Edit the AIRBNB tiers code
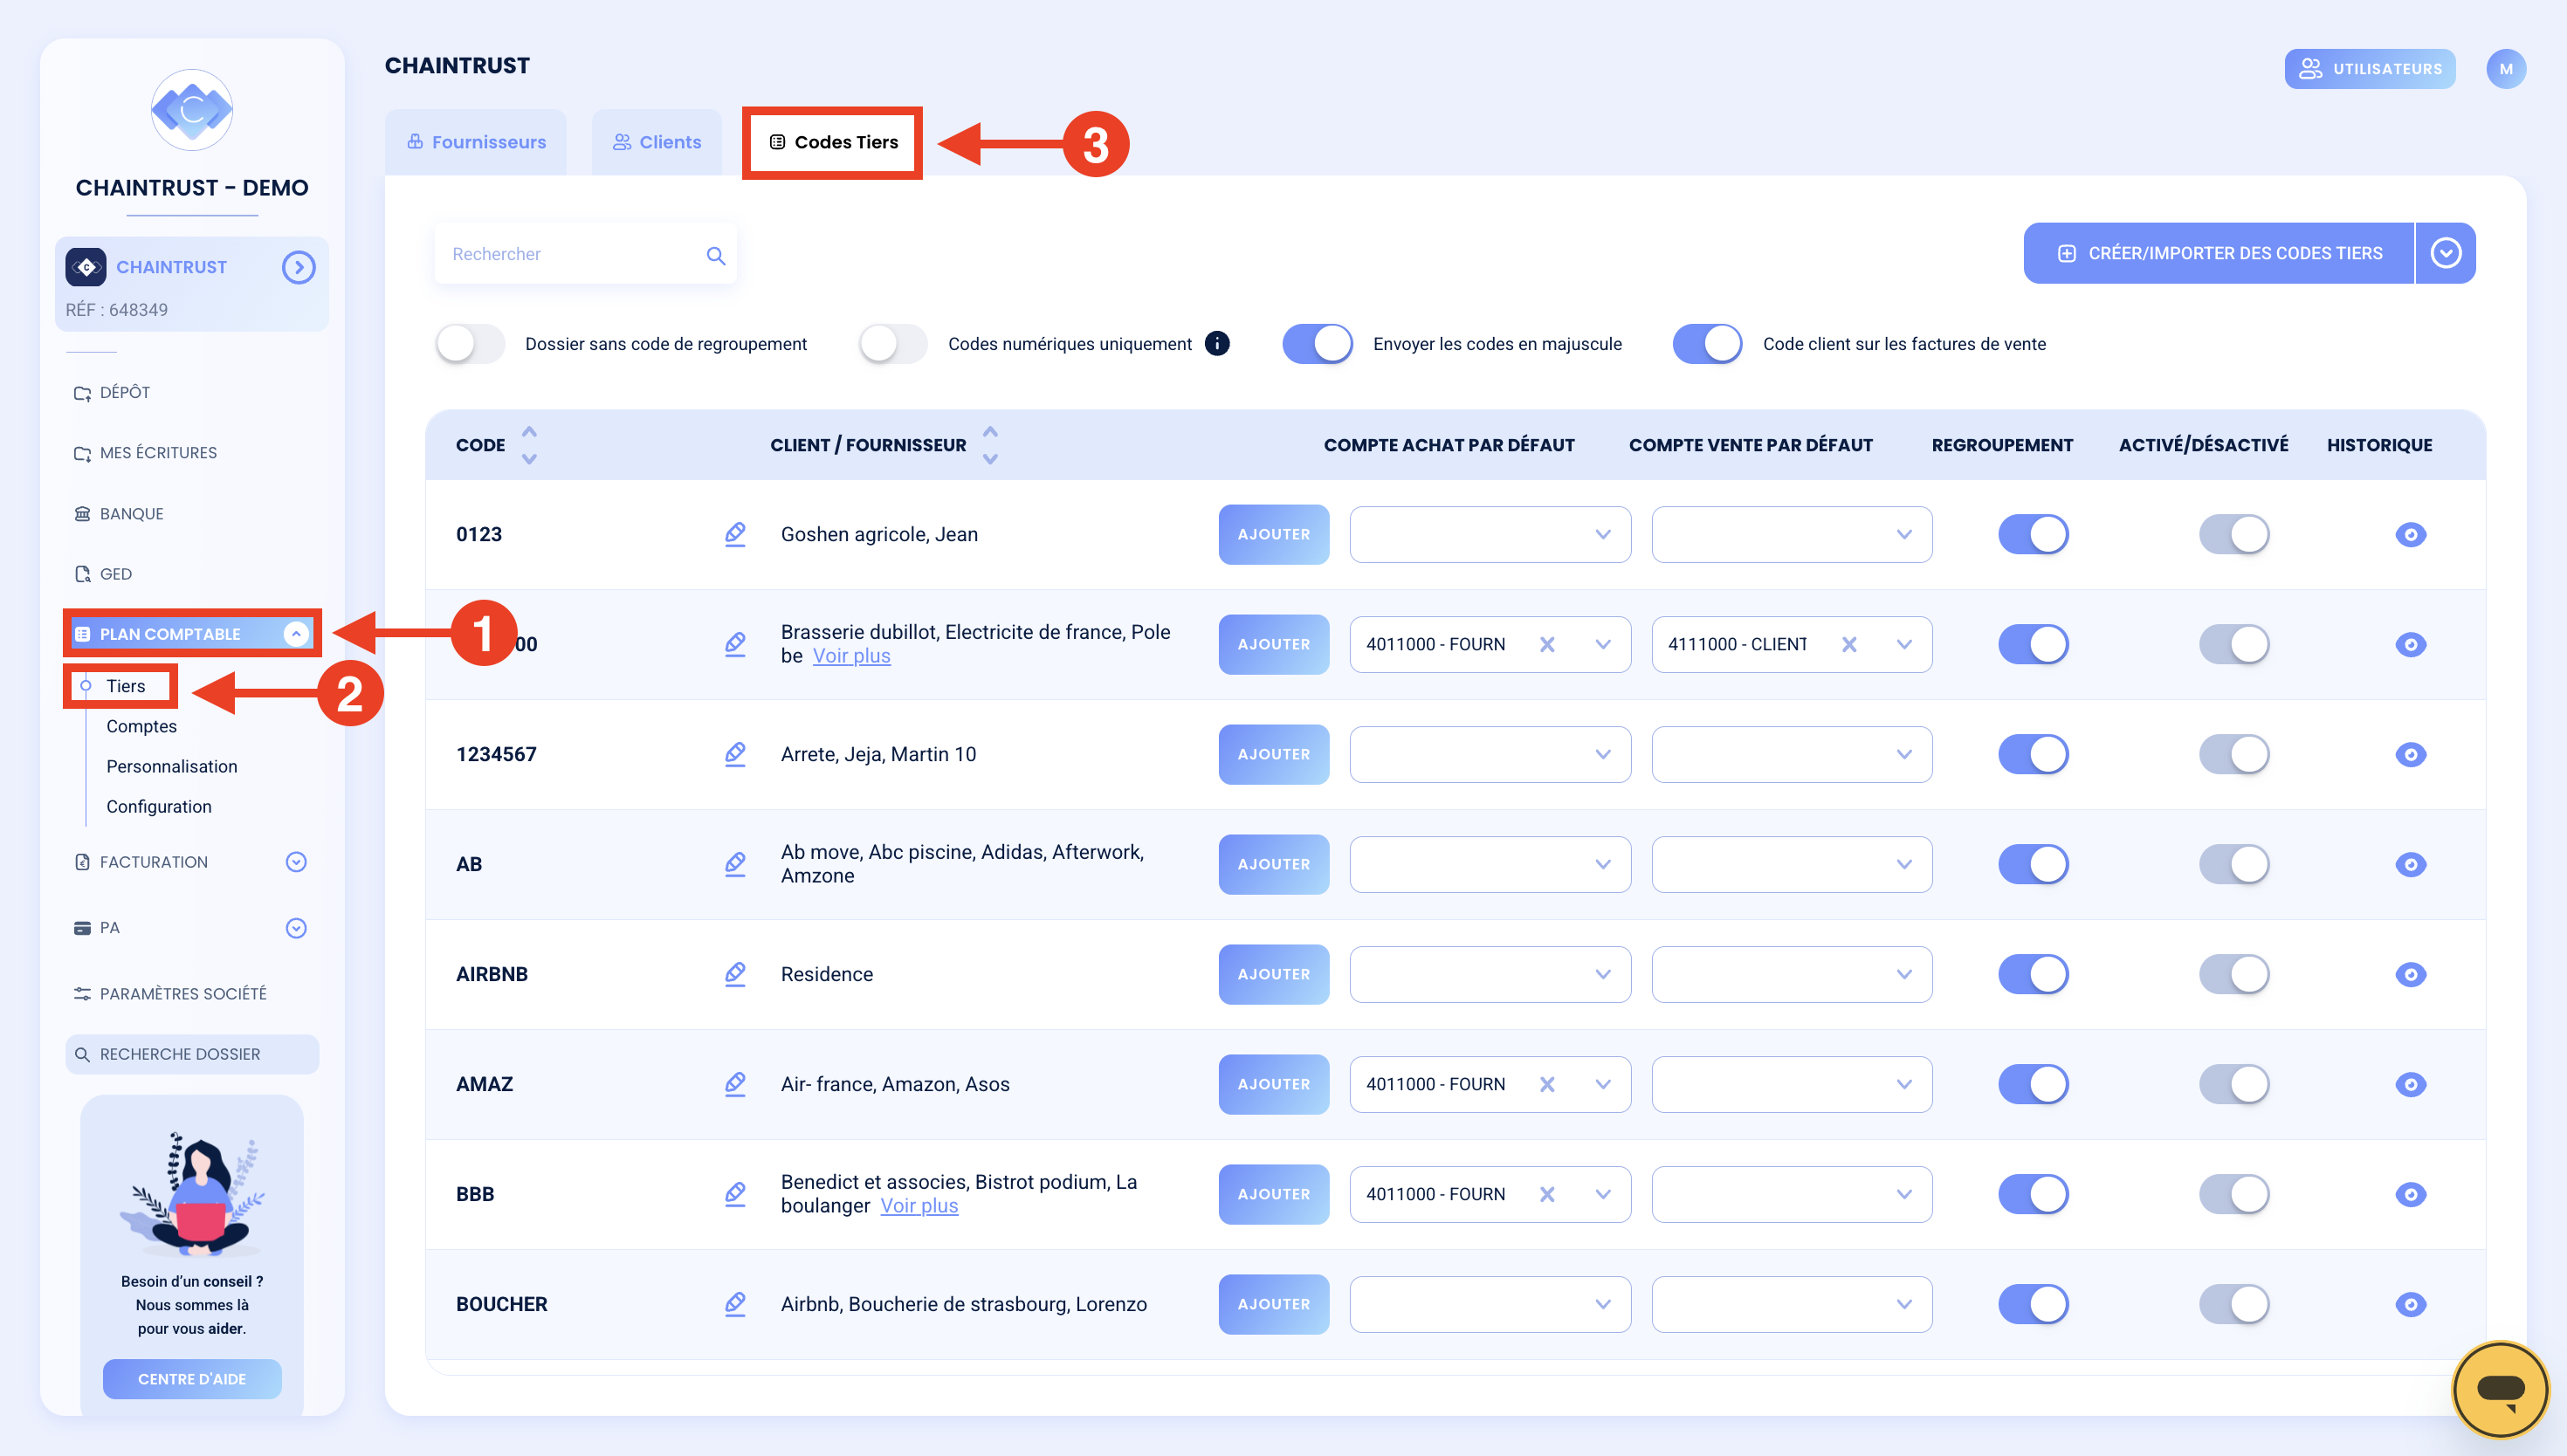The width and height of the screenshot is (2567, 1456). (x=735, y=974)
